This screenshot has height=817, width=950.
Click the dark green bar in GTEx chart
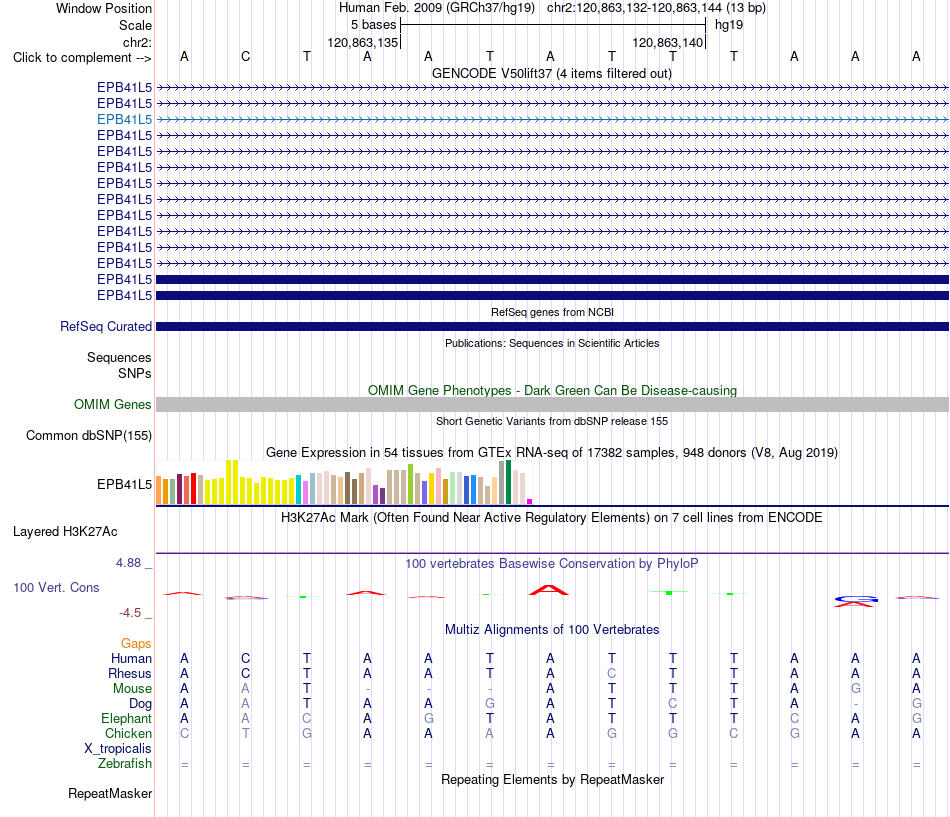(x=509, y=482)
